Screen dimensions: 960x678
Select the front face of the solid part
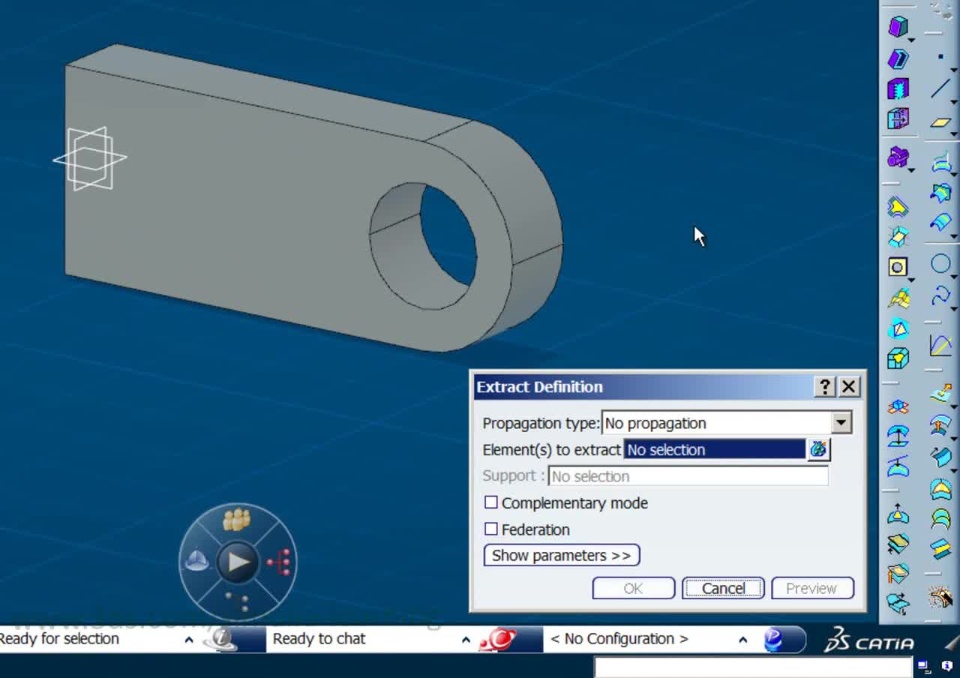(245, 208)
